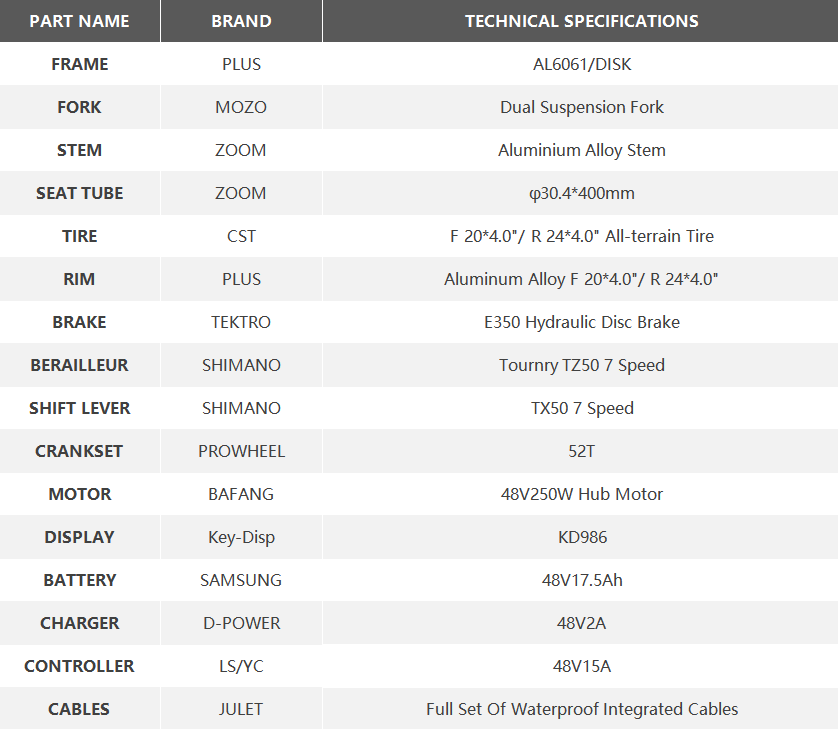
Task: Click the BRAND column header
Action: [x=241, y=21]
